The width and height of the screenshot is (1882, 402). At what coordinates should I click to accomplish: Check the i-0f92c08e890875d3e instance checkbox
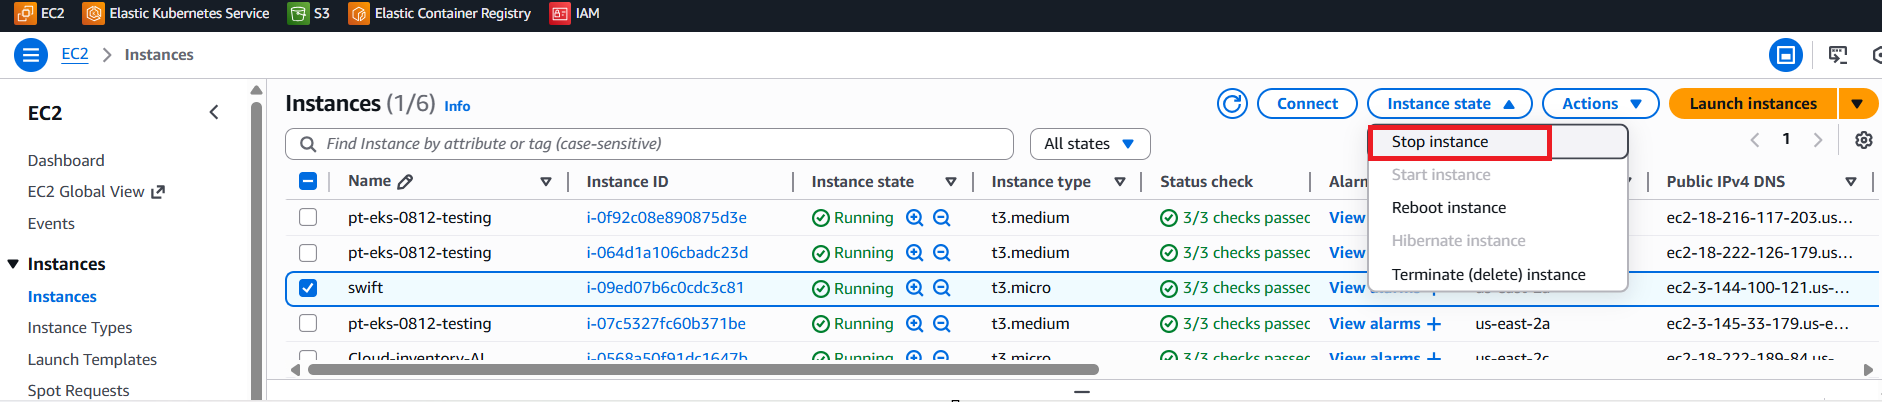tap(308, 217)
